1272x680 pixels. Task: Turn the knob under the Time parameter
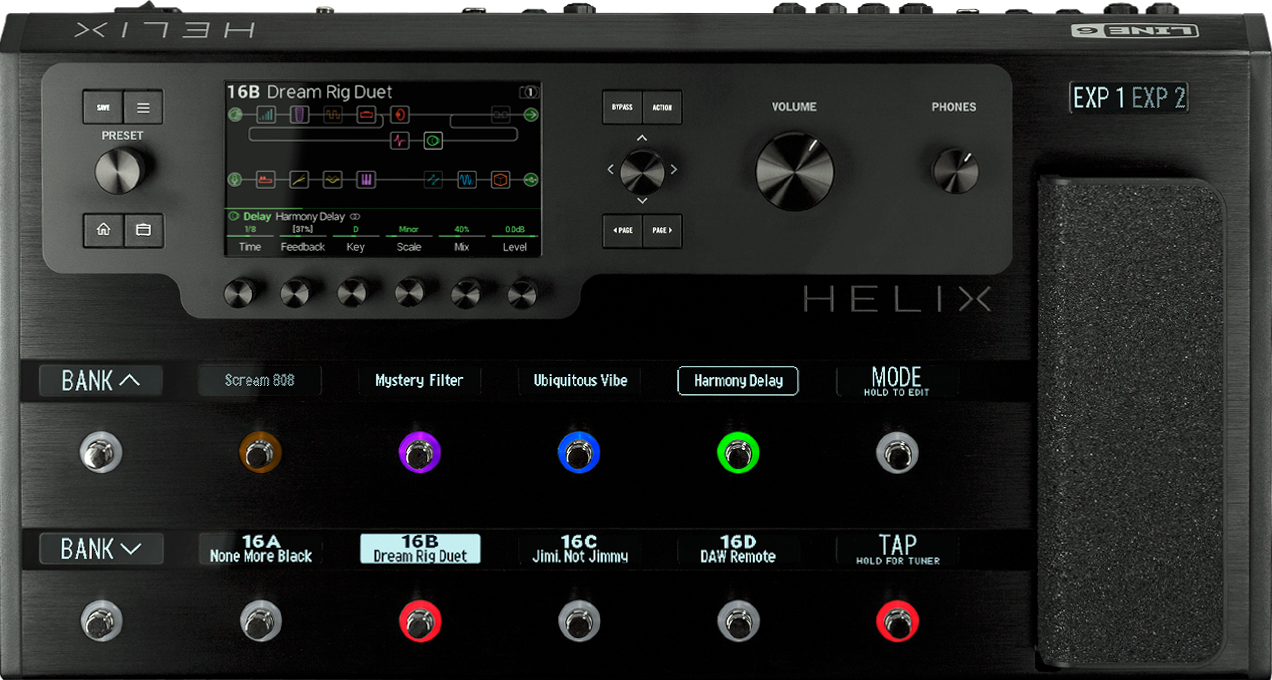pyautogui.click(x=240, y=293)
